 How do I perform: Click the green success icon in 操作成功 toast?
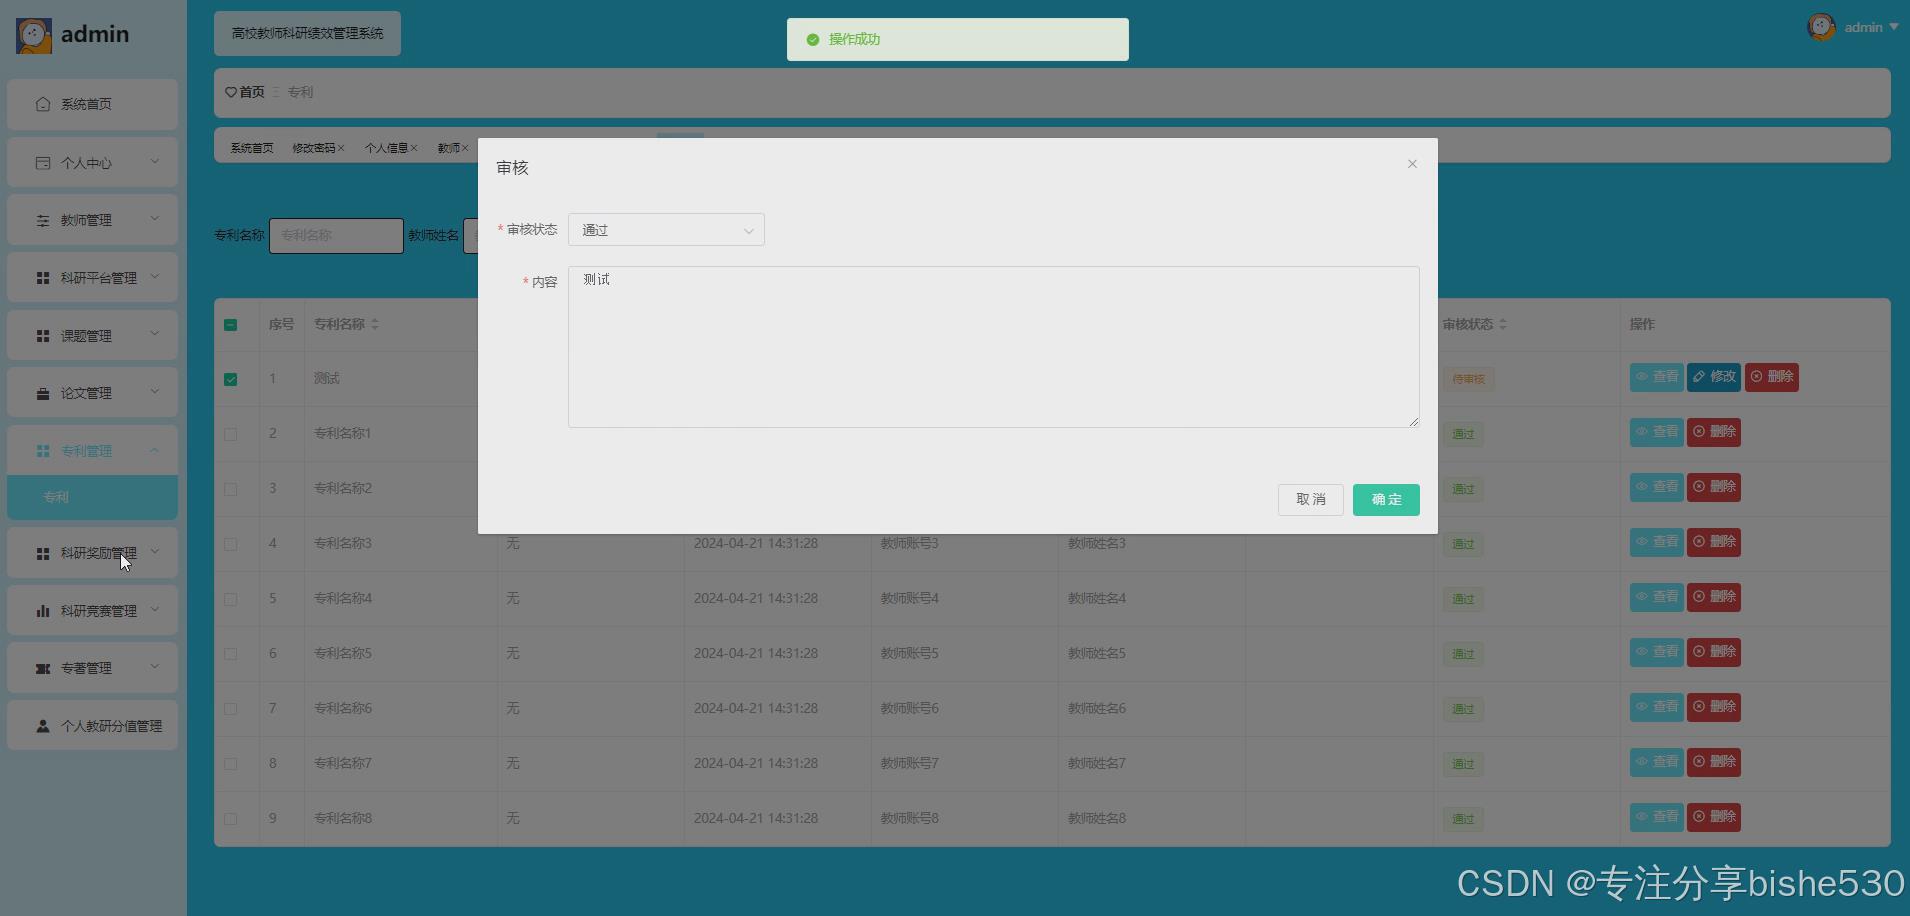[x=813, y=40]
